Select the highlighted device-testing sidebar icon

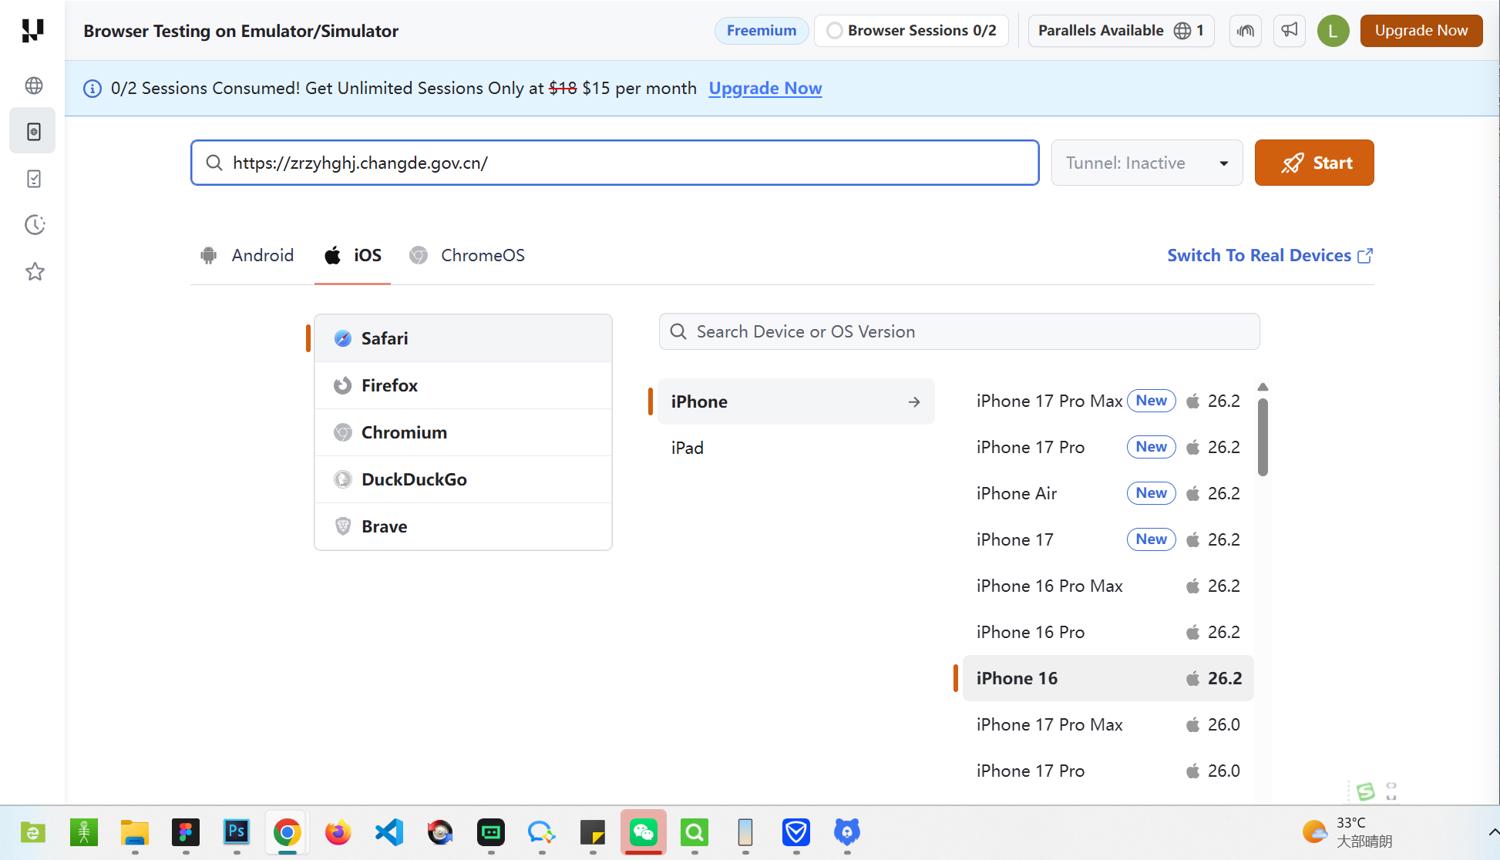(33, 132)
